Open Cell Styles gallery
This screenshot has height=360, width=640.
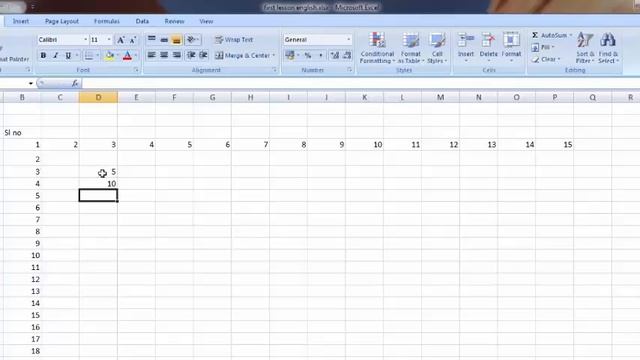click(x=437, y=48)
